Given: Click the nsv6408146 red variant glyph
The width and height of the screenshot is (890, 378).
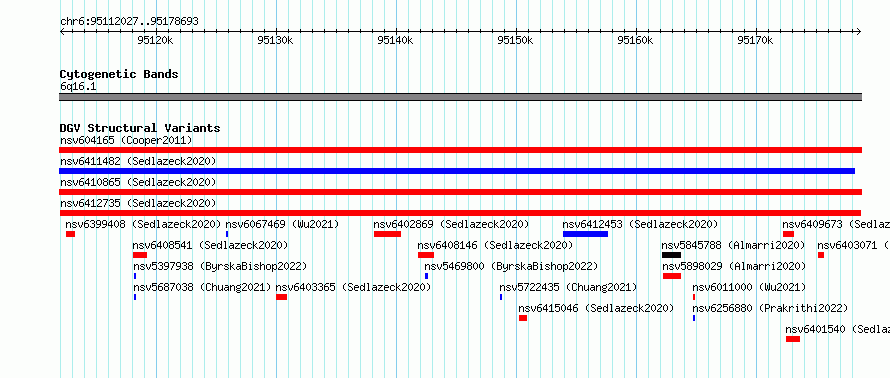Looking at the screenshot, I should [x=426, y=255].
